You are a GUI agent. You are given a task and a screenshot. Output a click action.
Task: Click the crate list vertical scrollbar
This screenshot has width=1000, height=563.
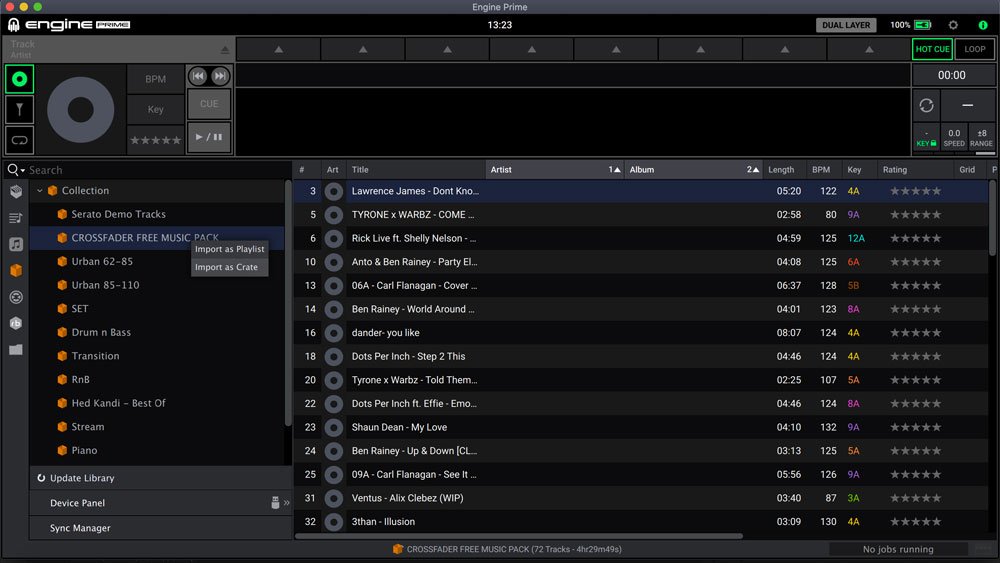coord(288,303)
